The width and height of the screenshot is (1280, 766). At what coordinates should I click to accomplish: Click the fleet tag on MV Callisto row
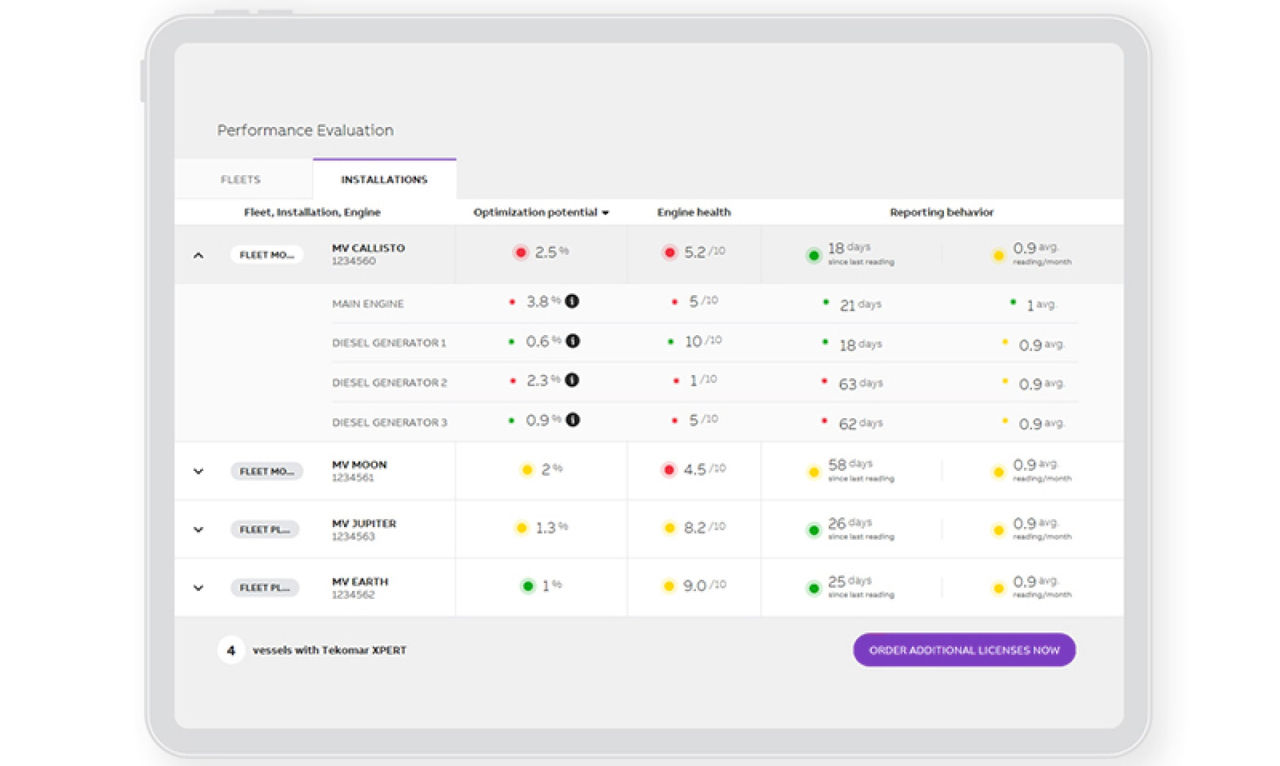pyautogui.click(x=266, y=255)
